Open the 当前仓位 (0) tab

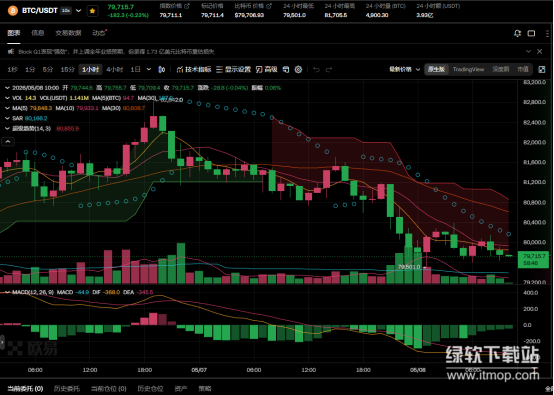click(109, 389)
